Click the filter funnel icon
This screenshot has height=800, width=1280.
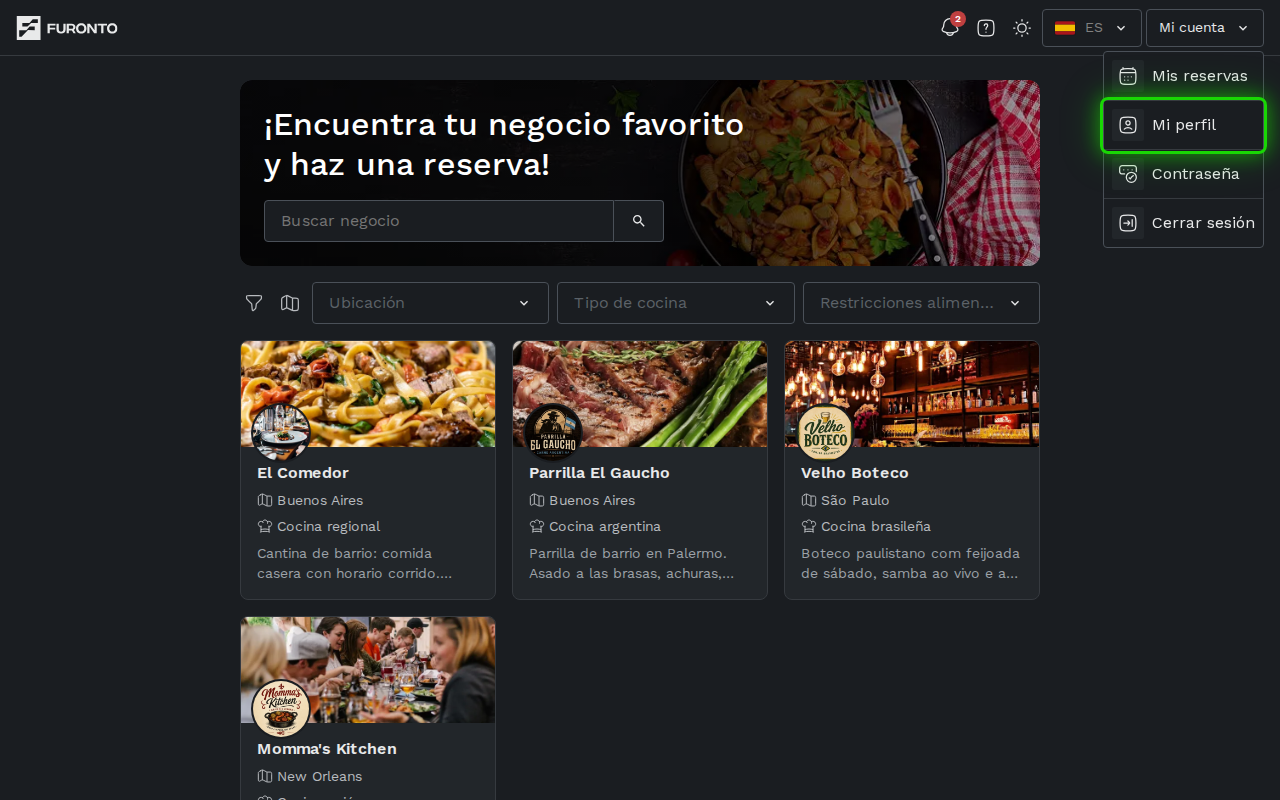pos(254,303)
